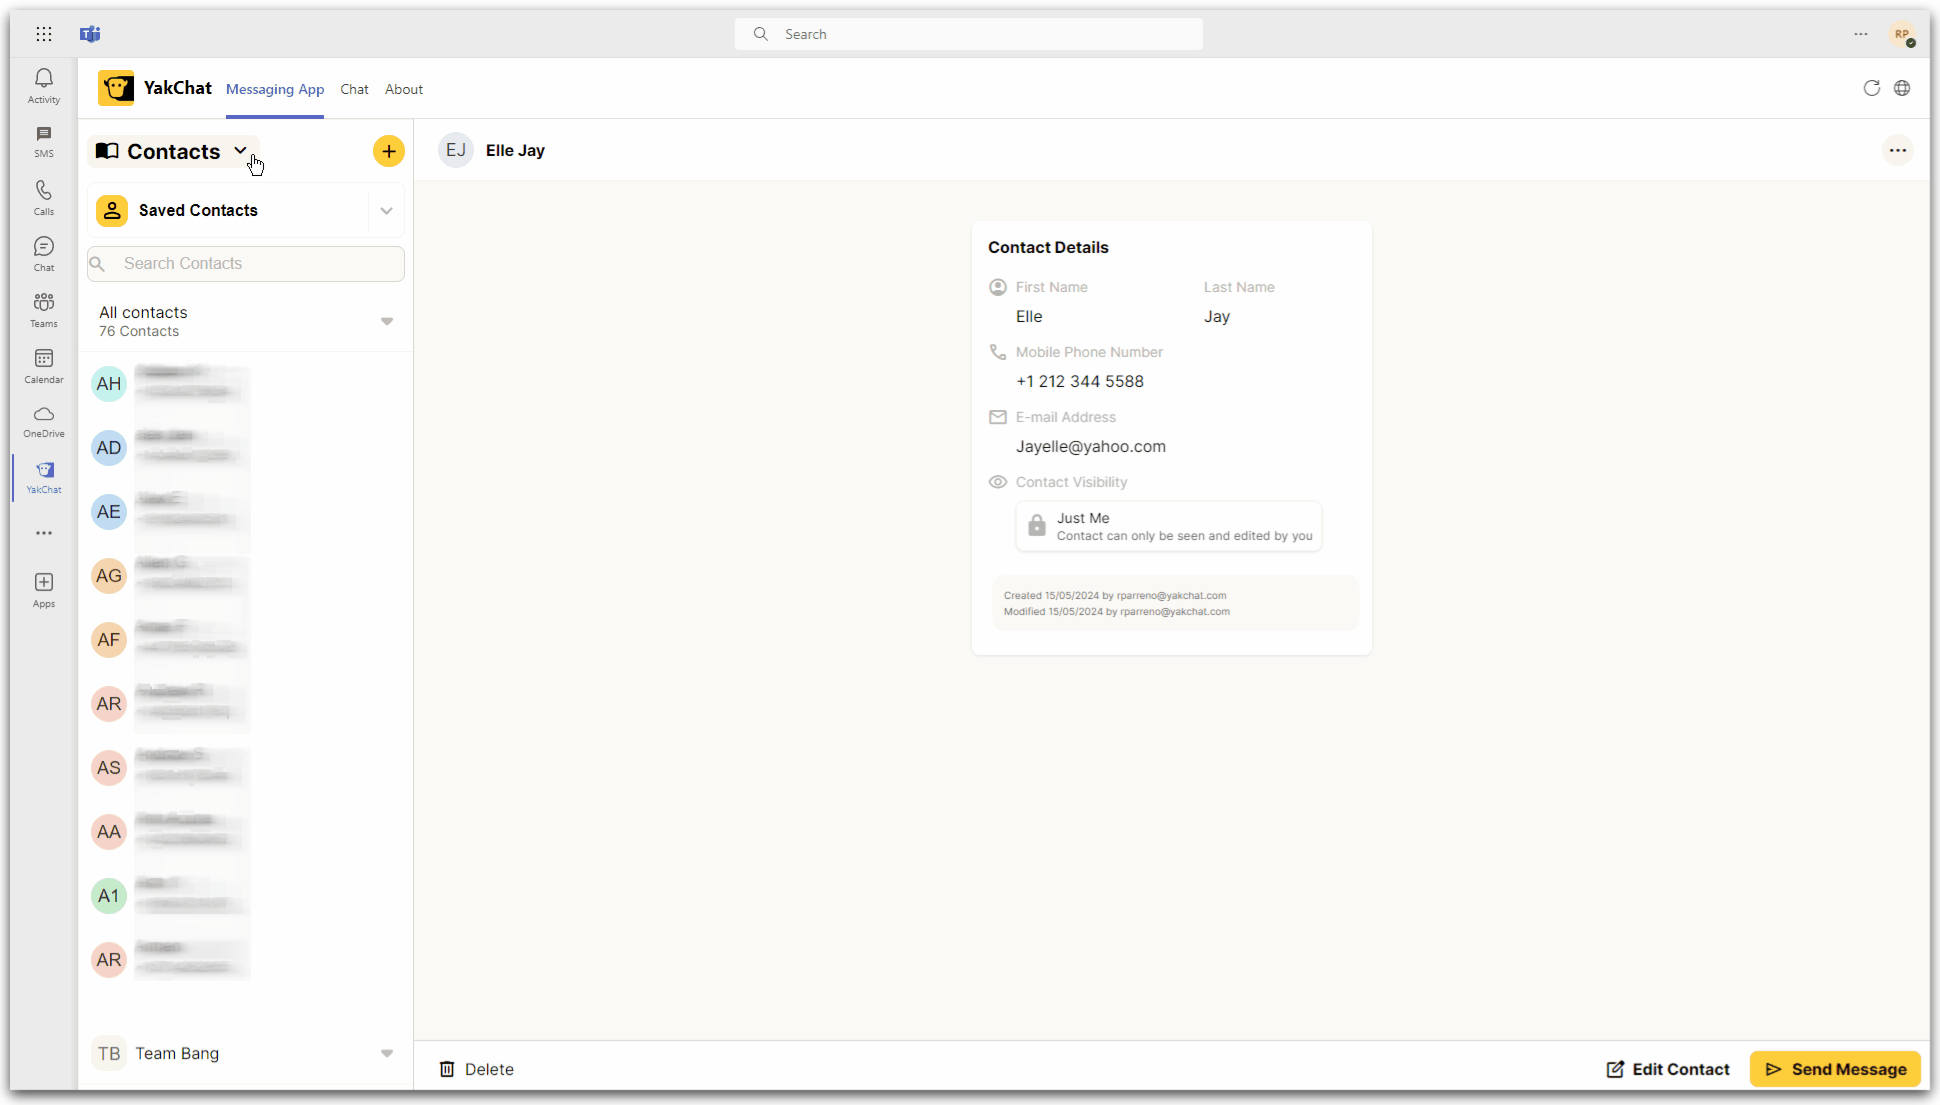Click Just Me visibility card

[x=1169, y=526]
